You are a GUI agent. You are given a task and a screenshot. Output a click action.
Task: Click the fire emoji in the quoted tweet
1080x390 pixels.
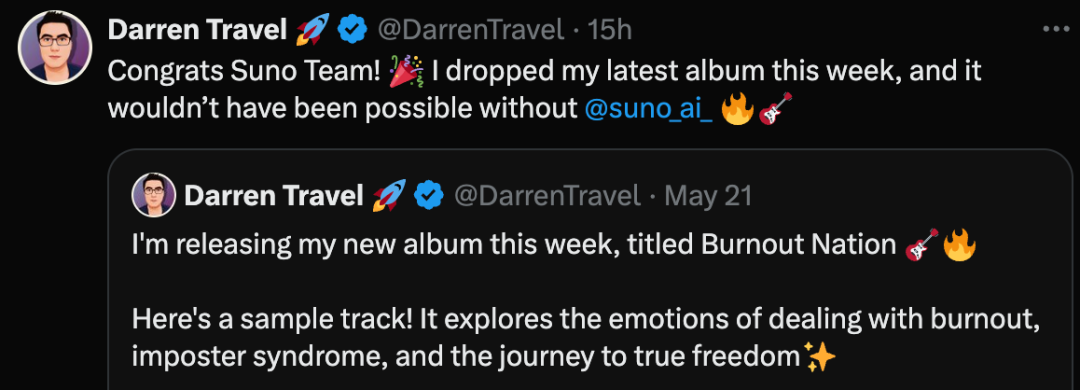[959, 245]
